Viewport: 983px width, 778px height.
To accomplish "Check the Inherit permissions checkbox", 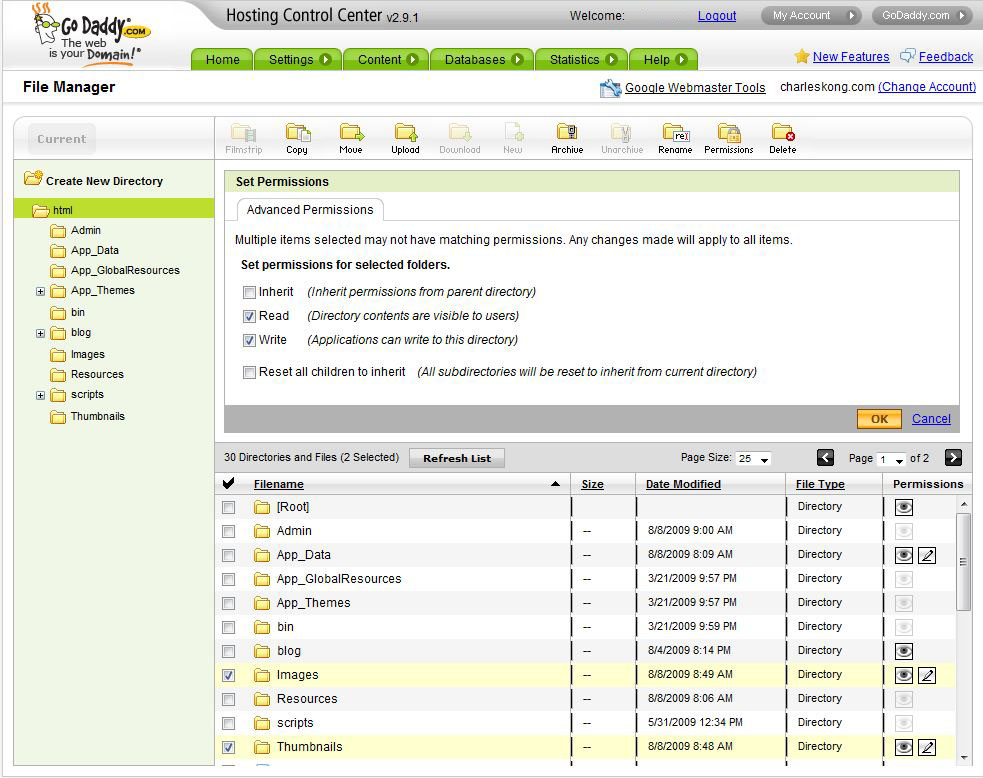I will point(250,292).
